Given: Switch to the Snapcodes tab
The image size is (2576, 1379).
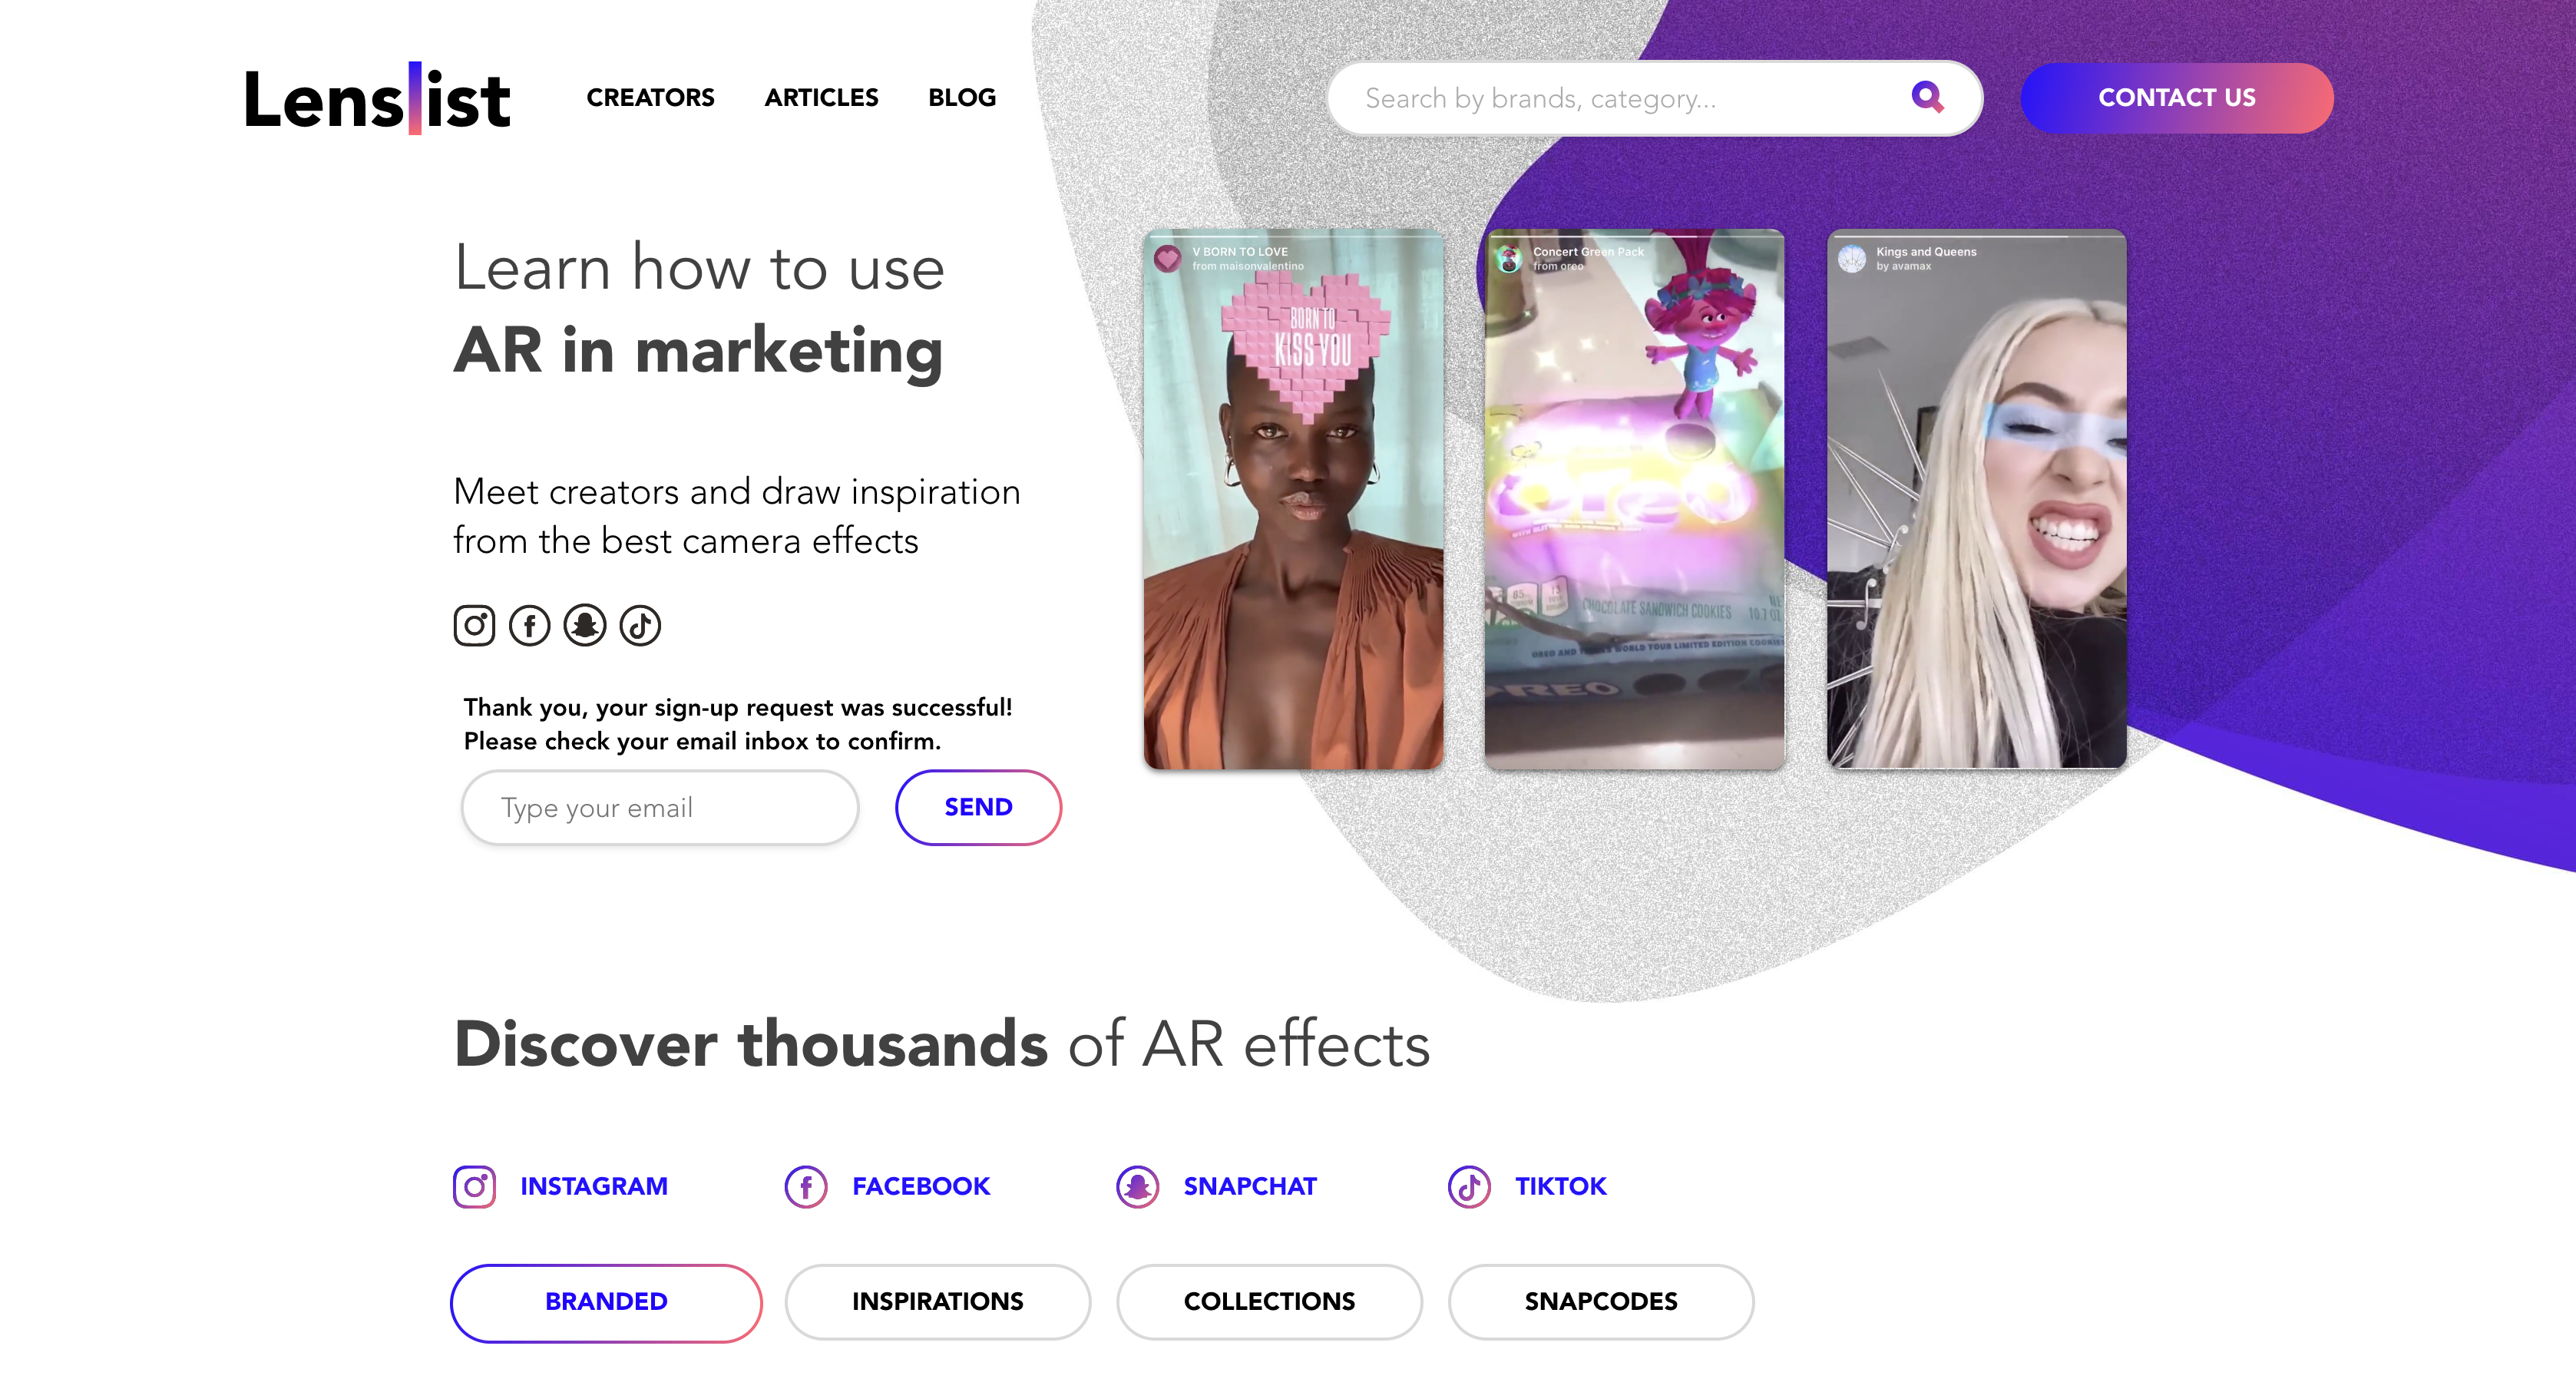Looking at the screenshot, I should tap(1600, 1302).
